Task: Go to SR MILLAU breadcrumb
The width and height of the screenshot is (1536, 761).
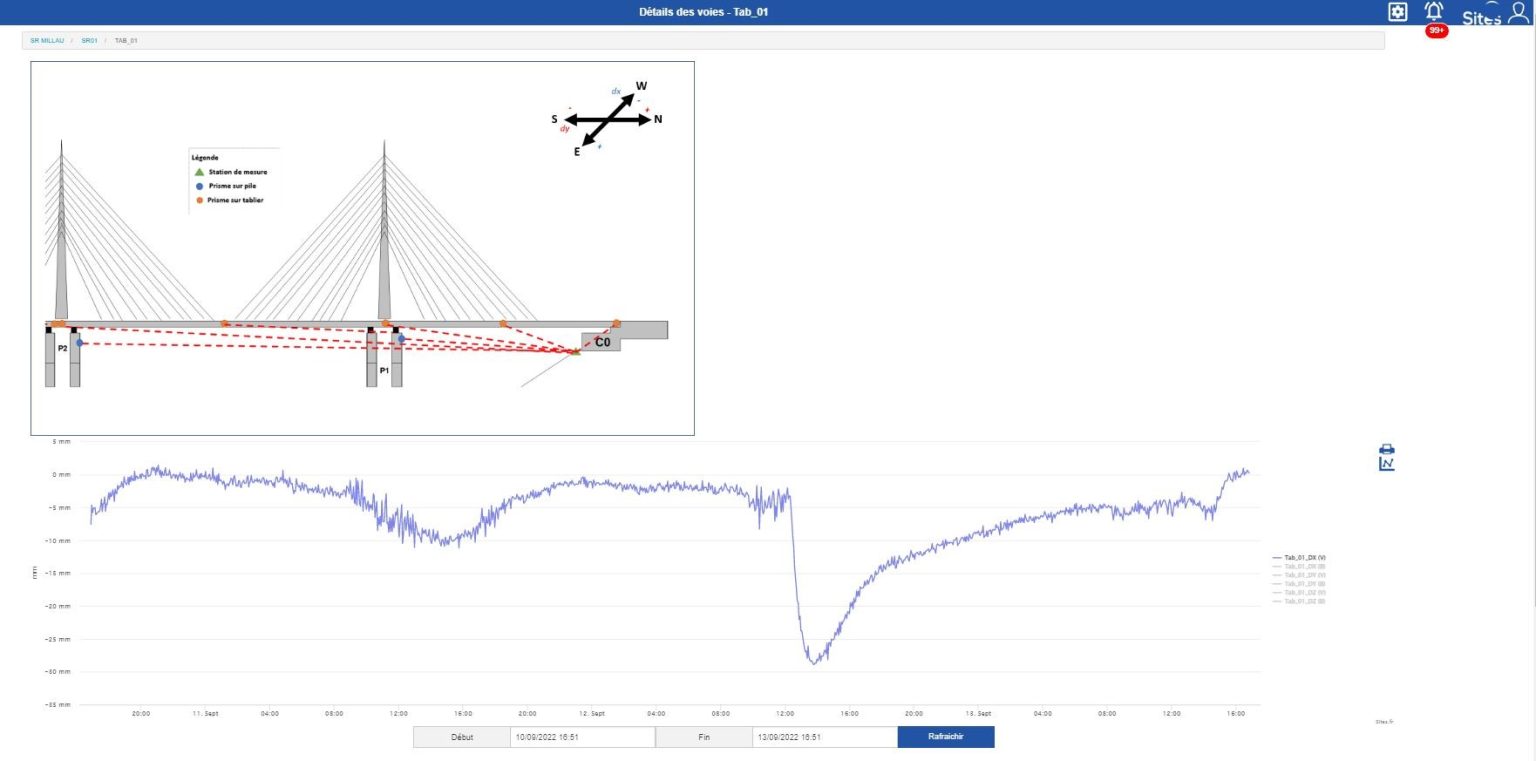Action: (47, 40)
